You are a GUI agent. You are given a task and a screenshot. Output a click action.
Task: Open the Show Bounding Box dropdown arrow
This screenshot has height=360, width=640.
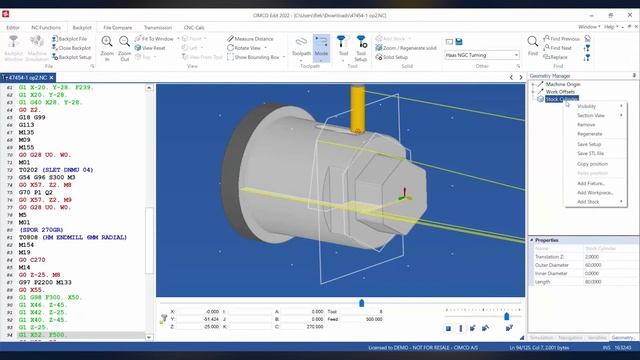(284, 57)
